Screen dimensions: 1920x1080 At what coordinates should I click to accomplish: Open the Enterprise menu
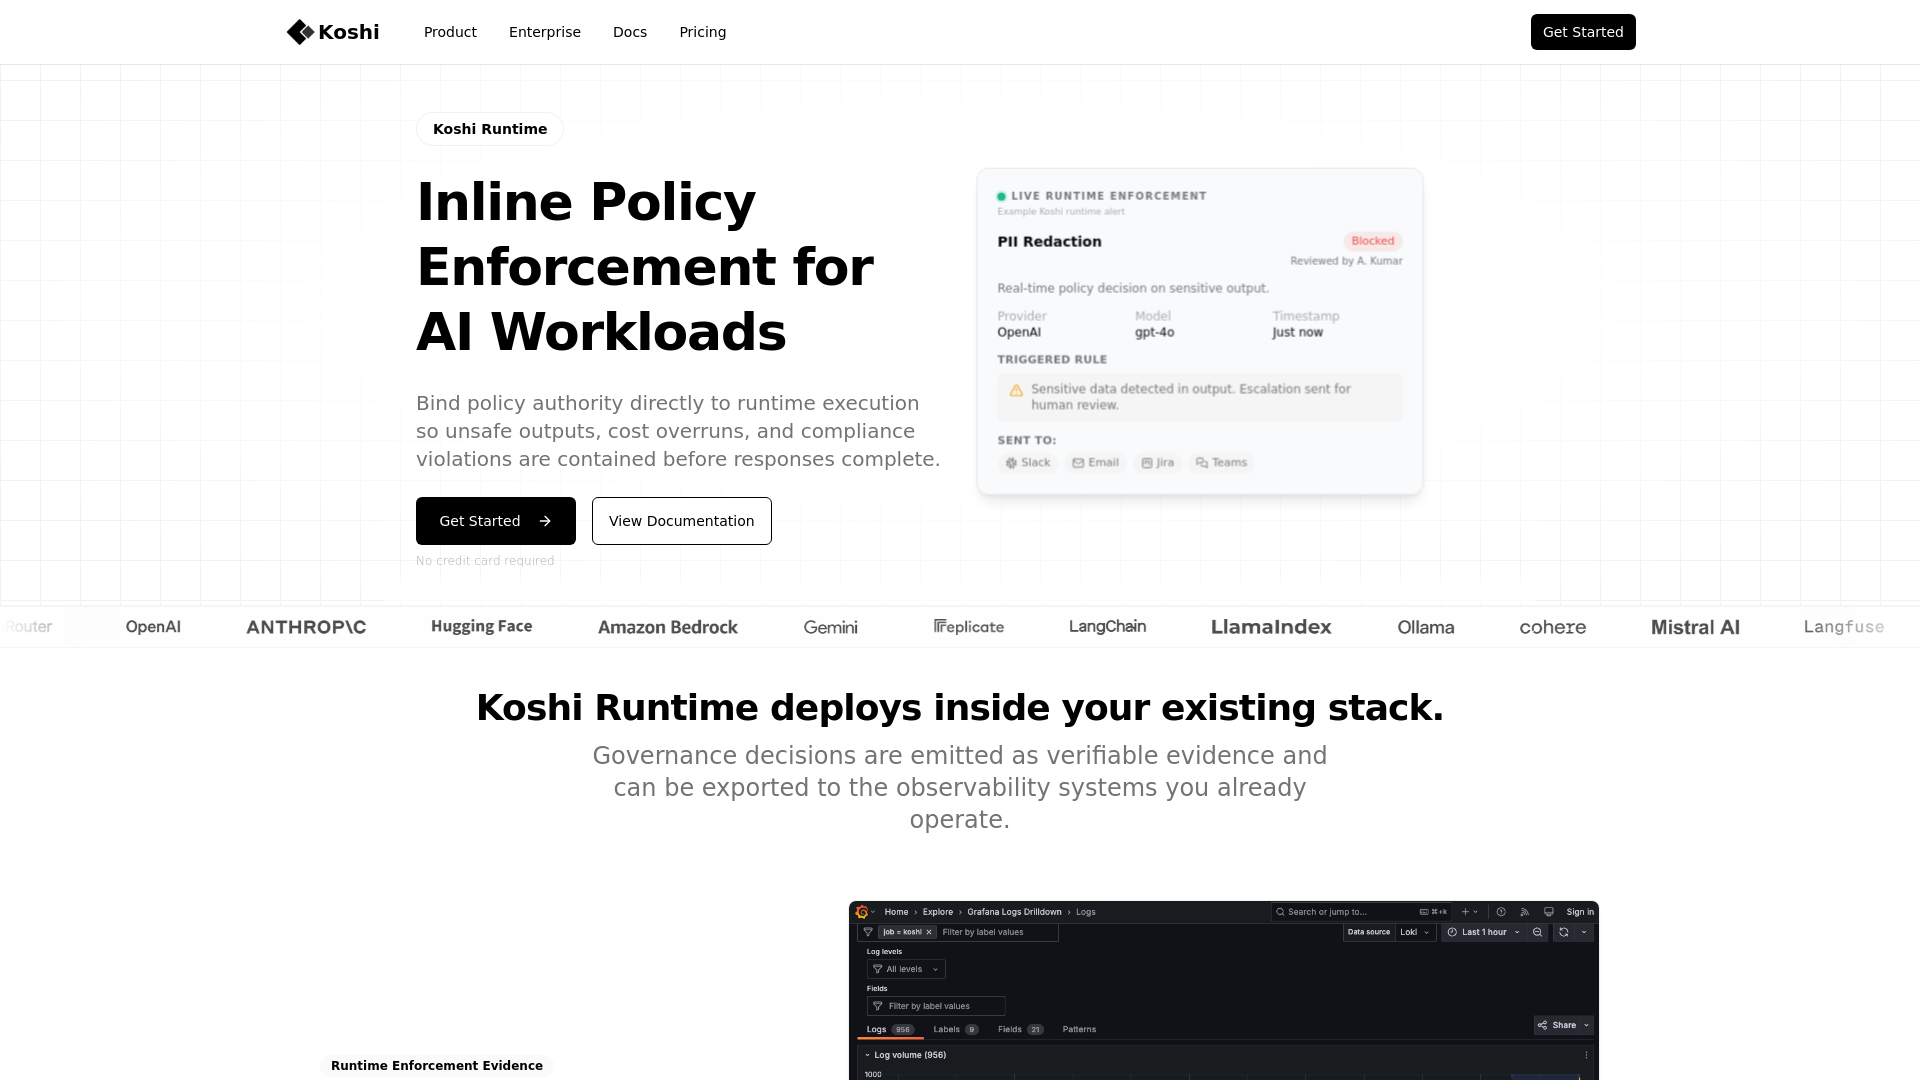pyautogui.click(x=545, y=32)
